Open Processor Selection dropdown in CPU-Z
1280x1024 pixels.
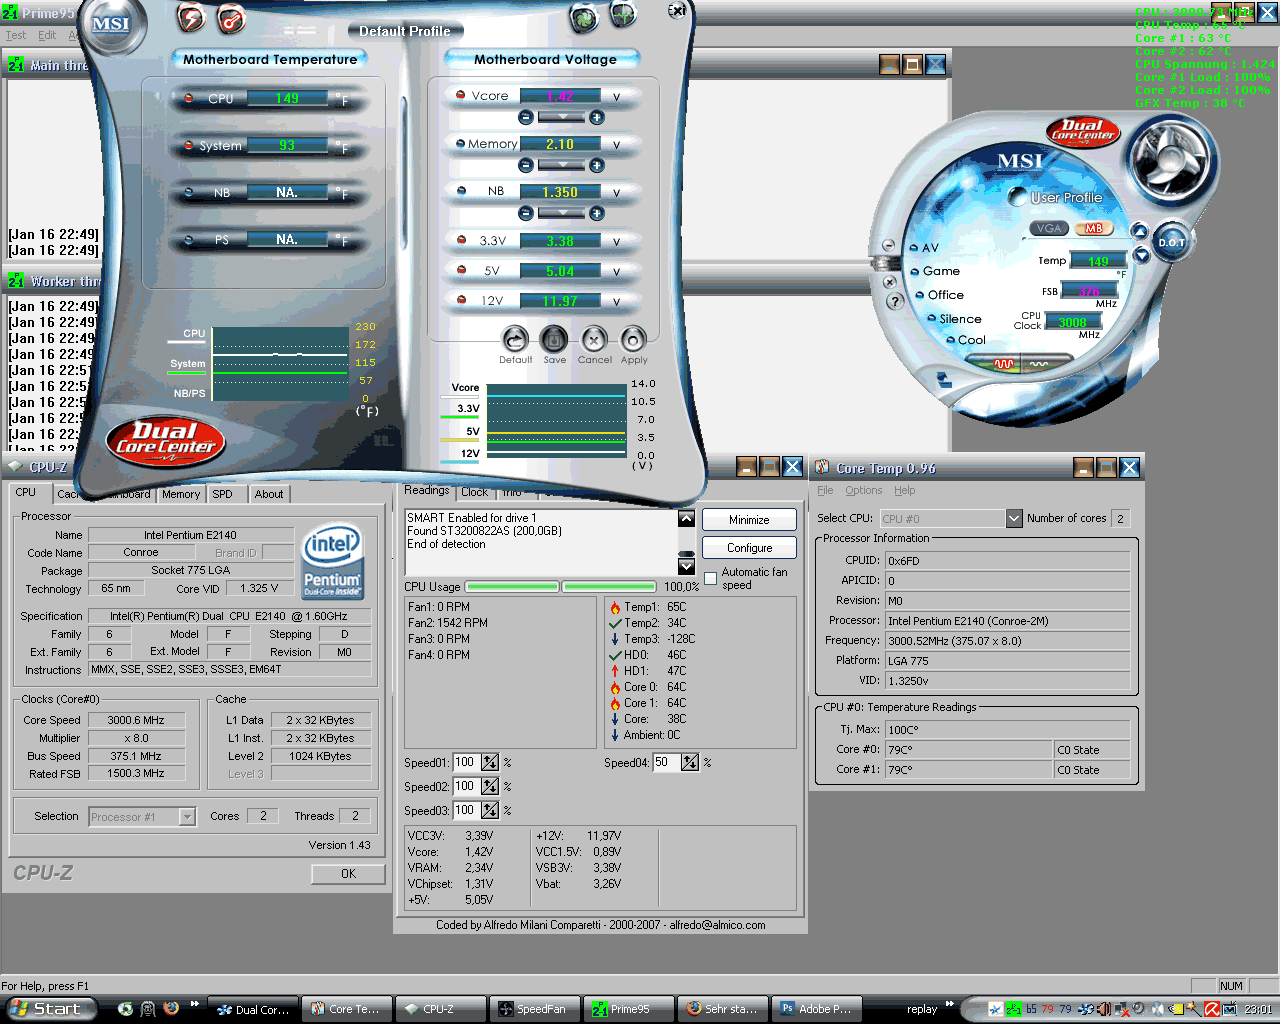[x=187, y=817]
